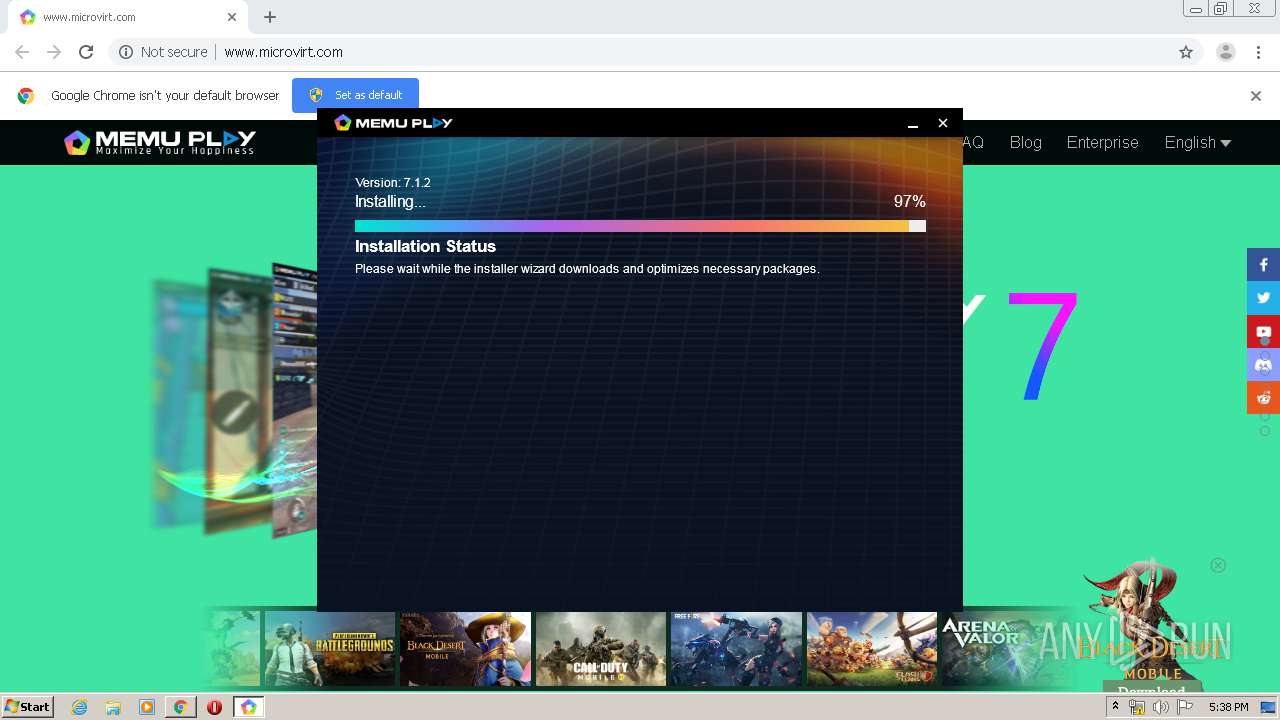
Task: Open Windows Explorer folder in taskbar
Action: [113, 707]
